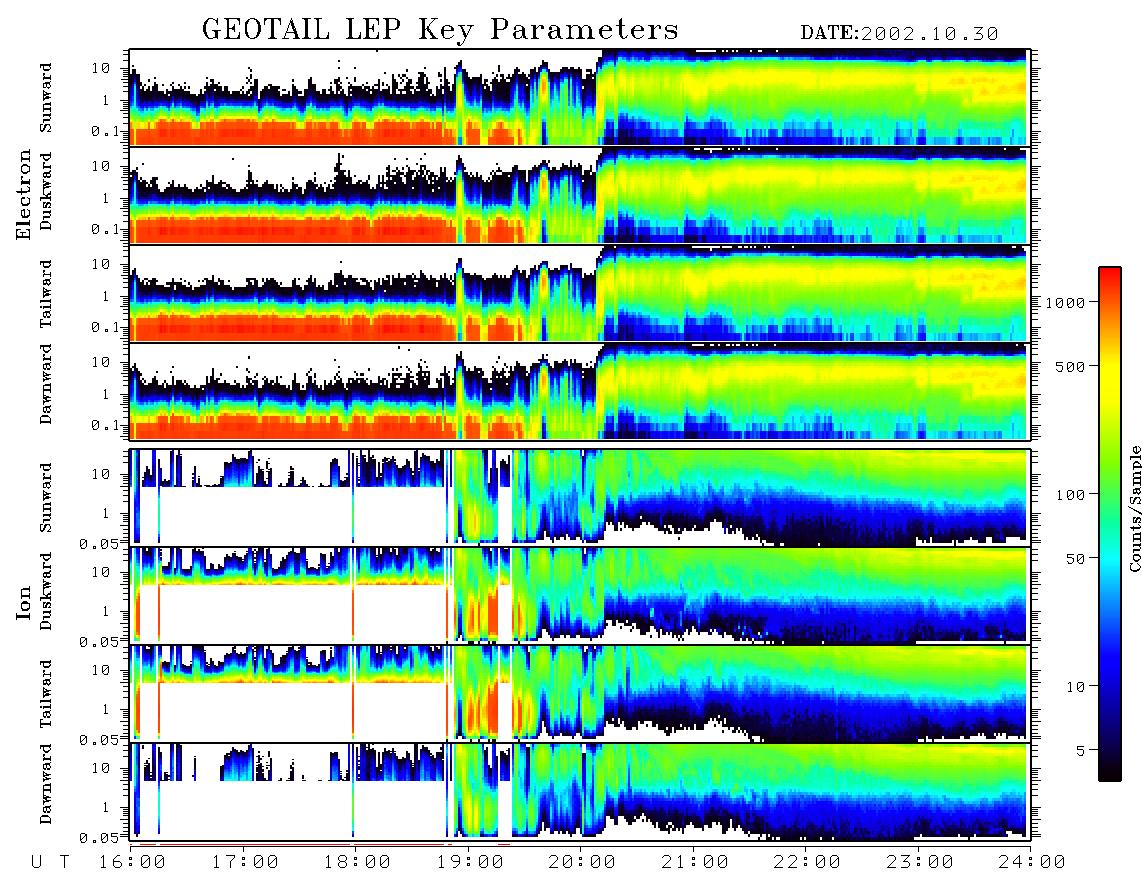
Task: Click inside the Ion Duskward spectrogram panel
Action: [579, 594]
